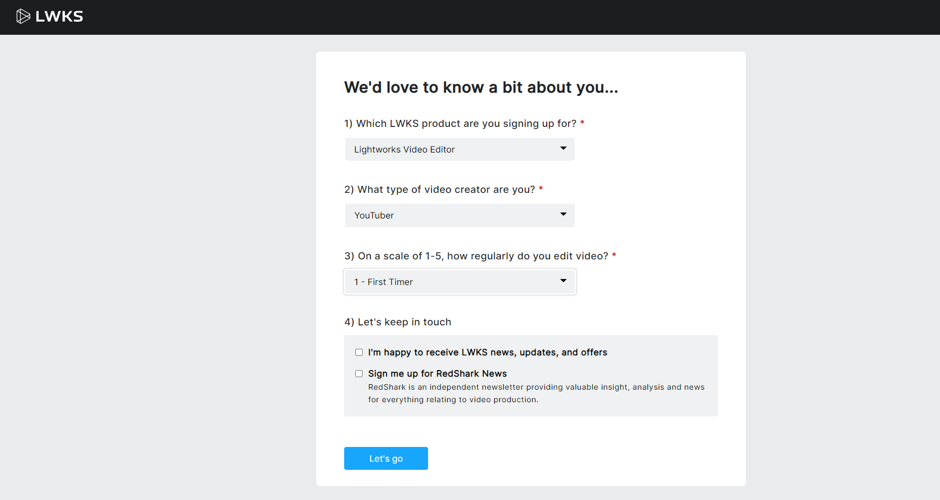Open the YouTuber creator type dropdown

459,215
